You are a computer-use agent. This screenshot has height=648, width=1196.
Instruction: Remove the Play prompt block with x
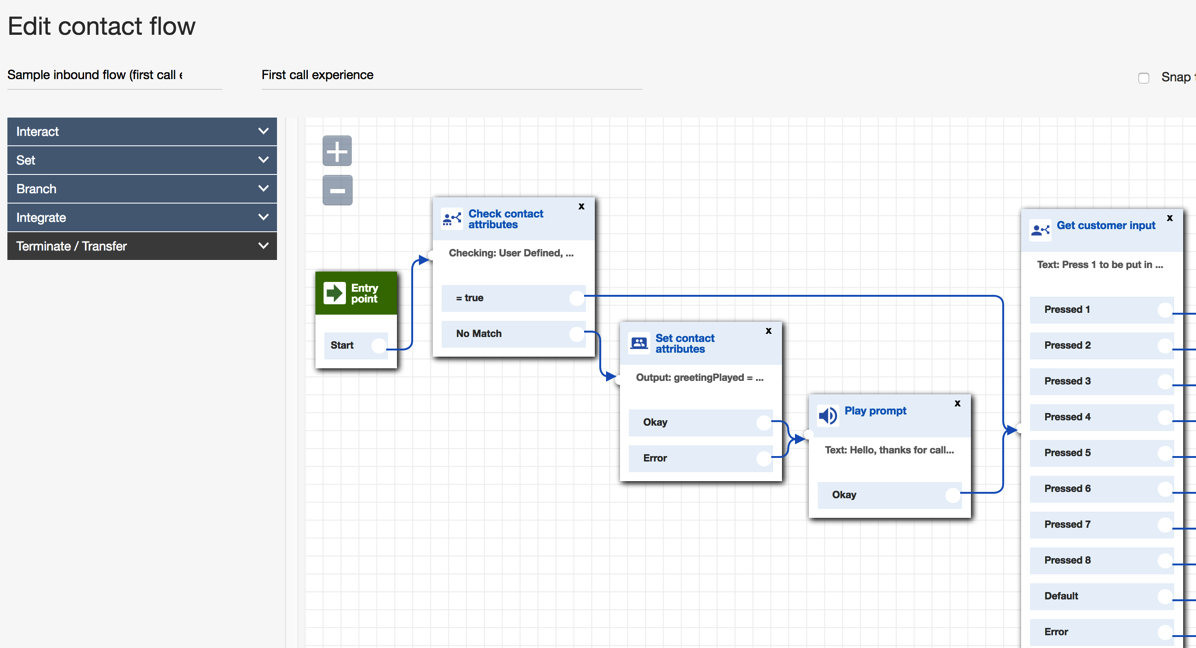(x=957, y=404)
